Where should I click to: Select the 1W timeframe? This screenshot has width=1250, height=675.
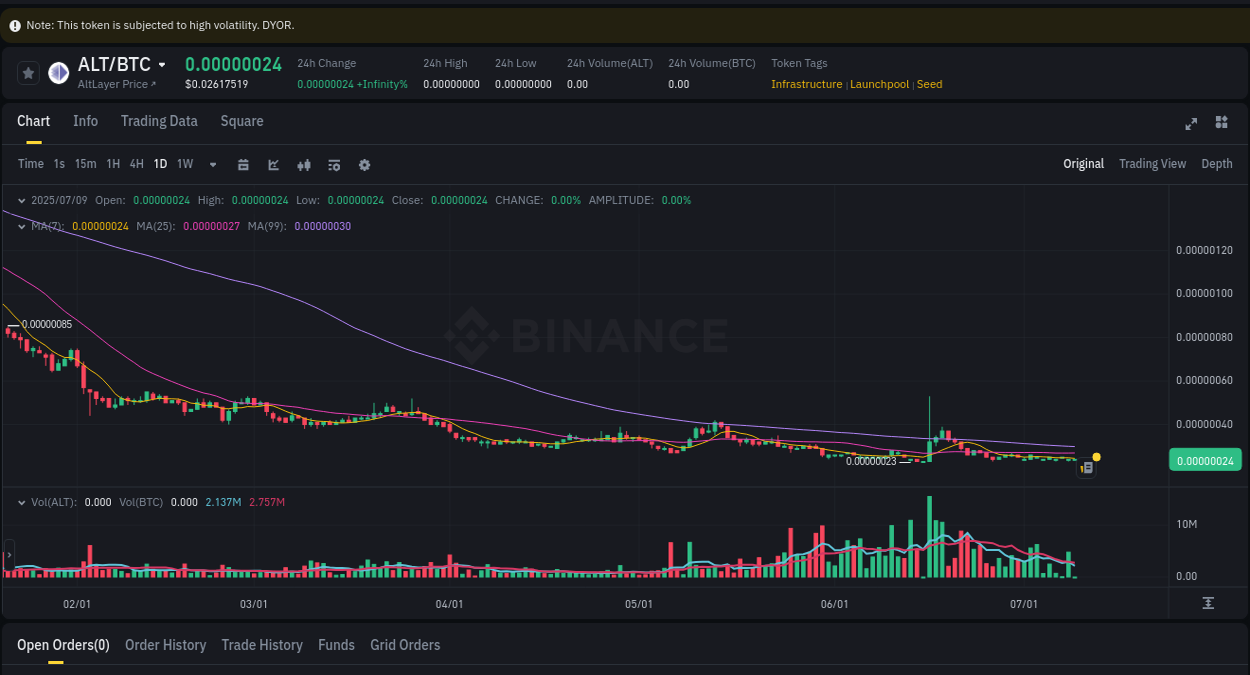click(184, 164)
